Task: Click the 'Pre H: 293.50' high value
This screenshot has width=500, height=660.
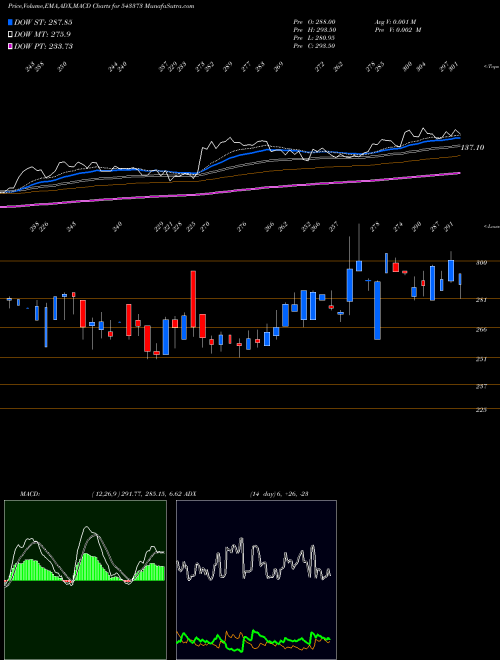Action: pyautogui.click(x=314, y=30)
